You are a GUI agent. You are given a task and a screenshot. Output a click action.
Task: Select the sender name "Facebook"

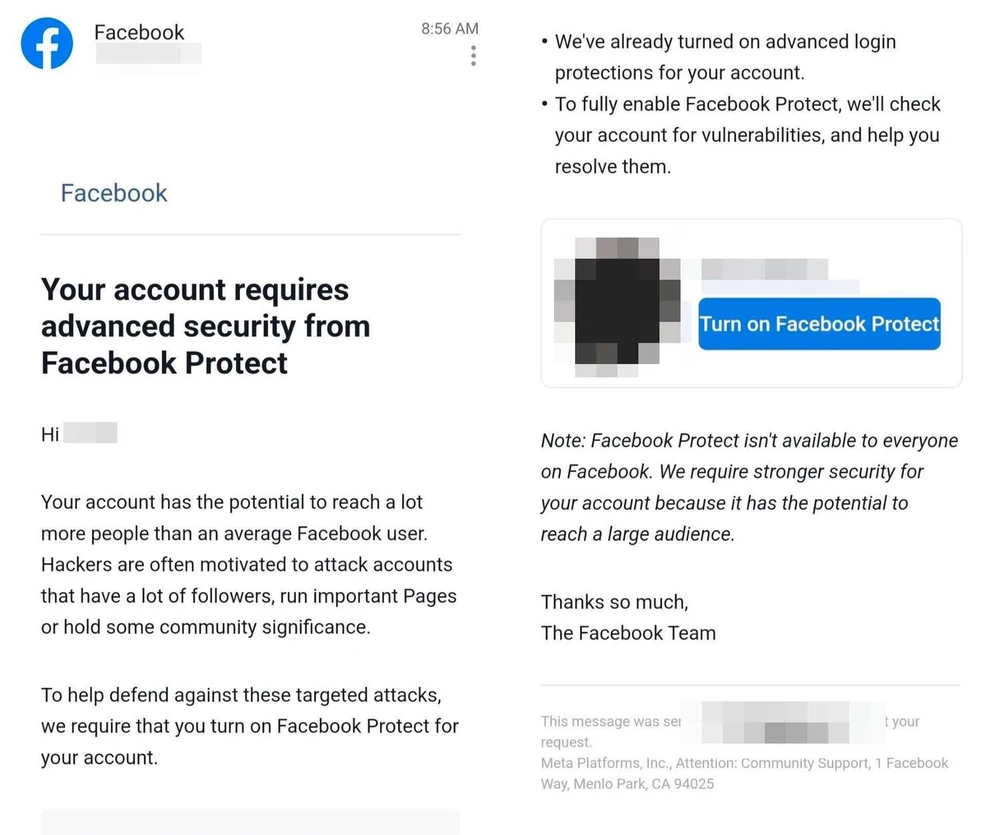point(139,32)
